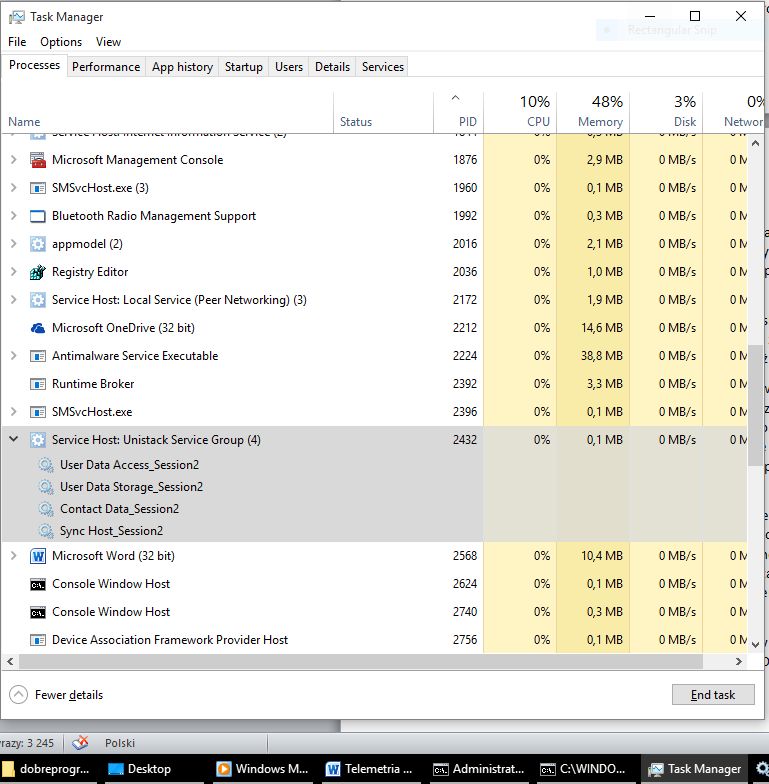This screenshot has height=784, width=769.
Task: Open the View menu
Action: (x=108, y=42)
